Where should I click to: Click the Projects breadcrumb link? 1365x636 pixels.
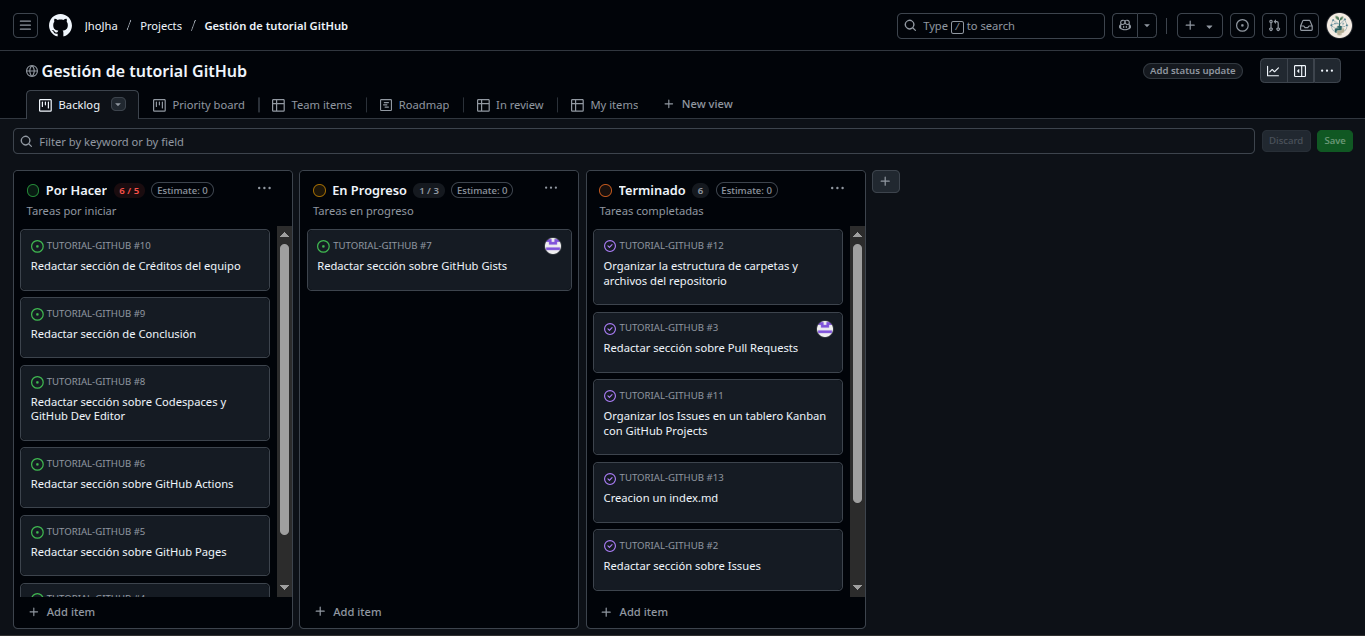click(x=161, y=26)
